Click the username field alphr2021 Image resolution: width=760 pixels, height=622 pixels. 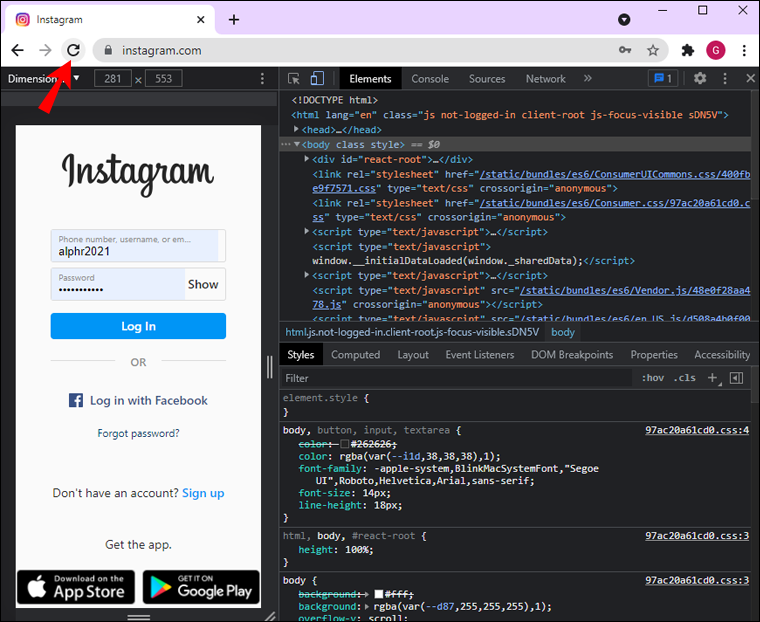point(138,246)
